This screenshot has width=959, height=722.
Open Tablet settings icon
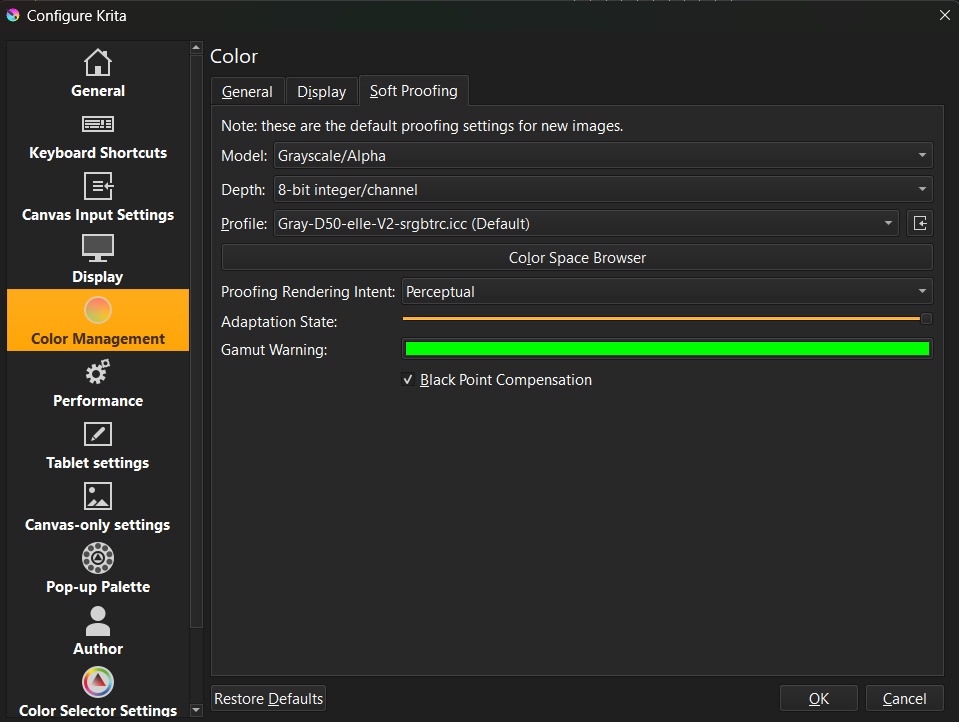[98, 434]
